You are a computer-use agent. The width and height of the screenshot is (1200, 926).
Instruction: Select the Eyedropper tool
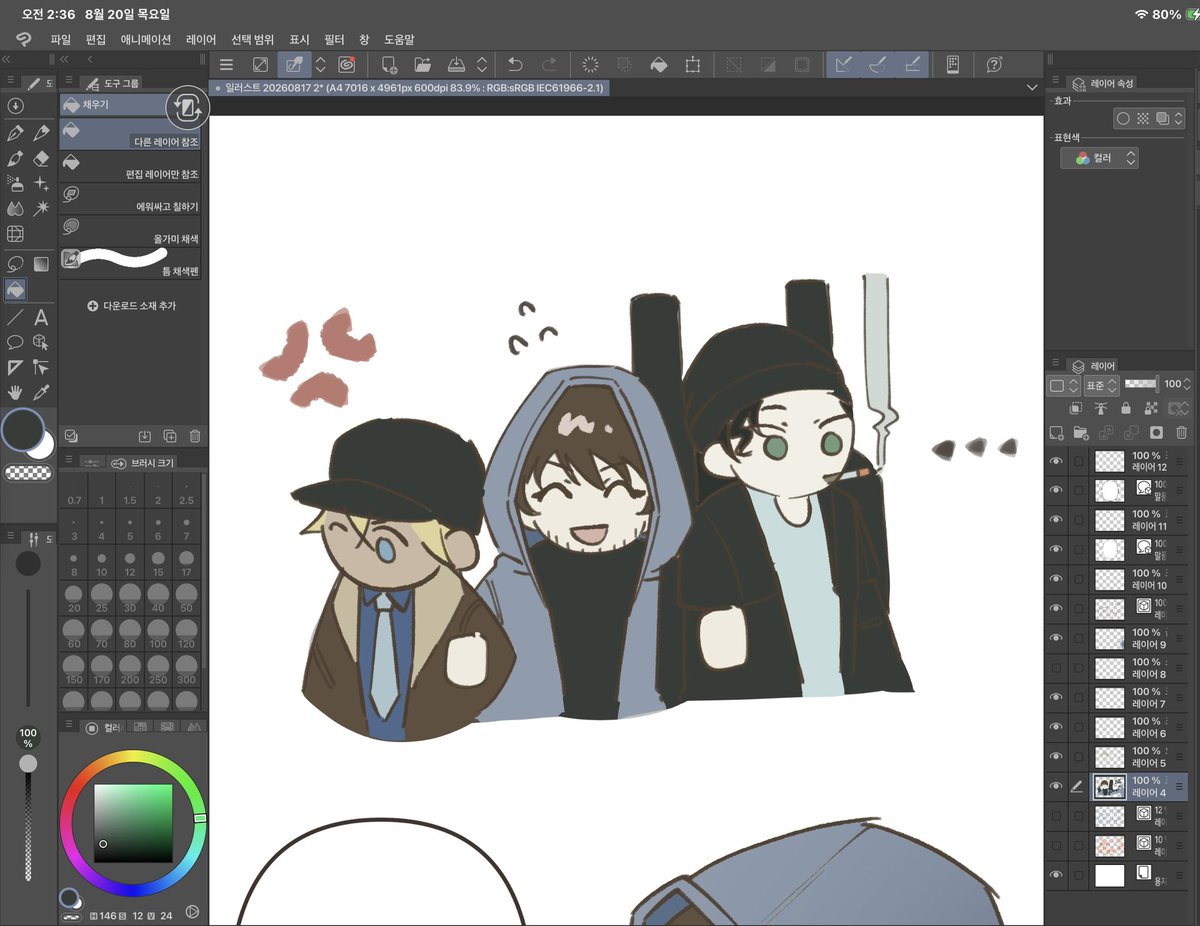pyautogui.click(x=41, y=392)
